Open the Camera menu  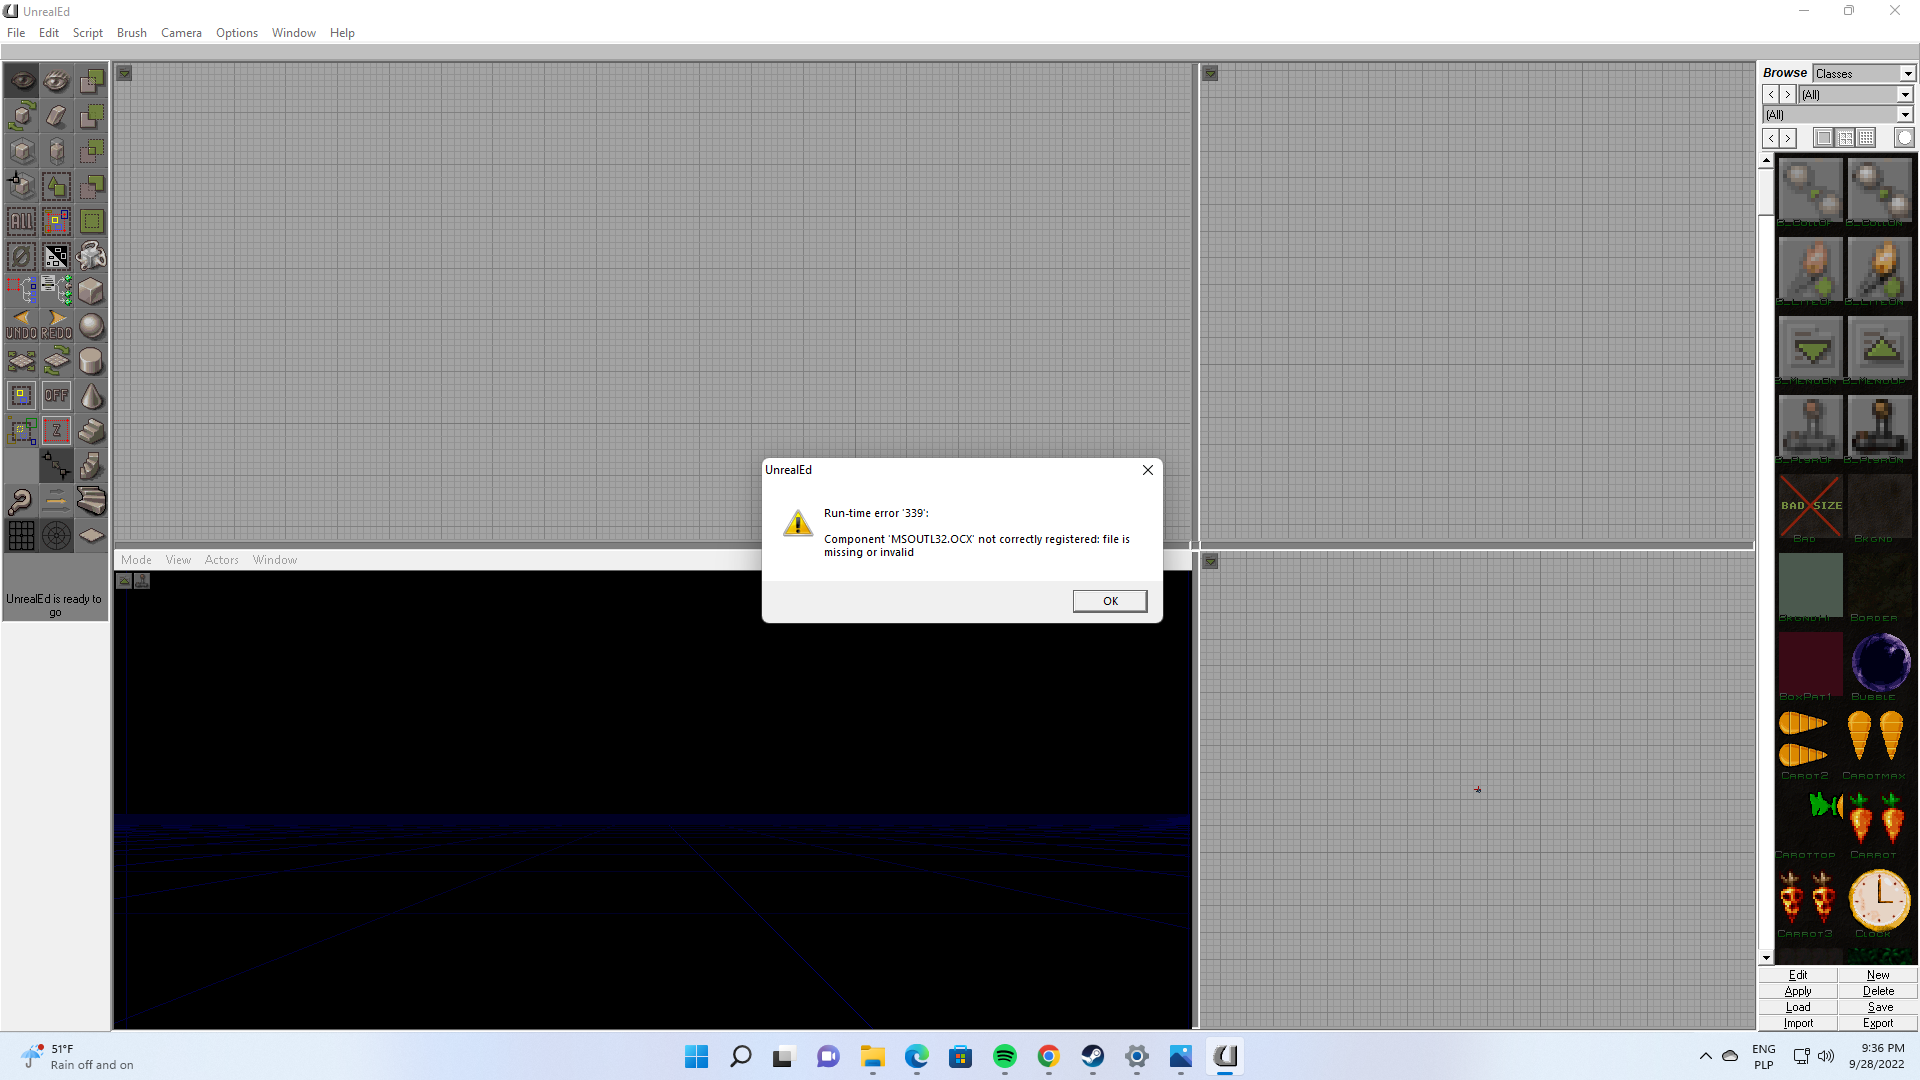coord(181,33)
